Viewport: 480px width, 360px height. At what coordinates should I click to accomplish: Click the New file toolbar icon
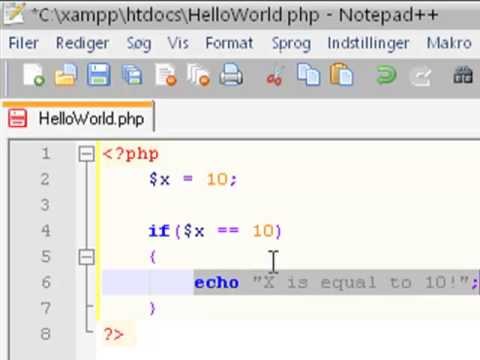(34, 75)
